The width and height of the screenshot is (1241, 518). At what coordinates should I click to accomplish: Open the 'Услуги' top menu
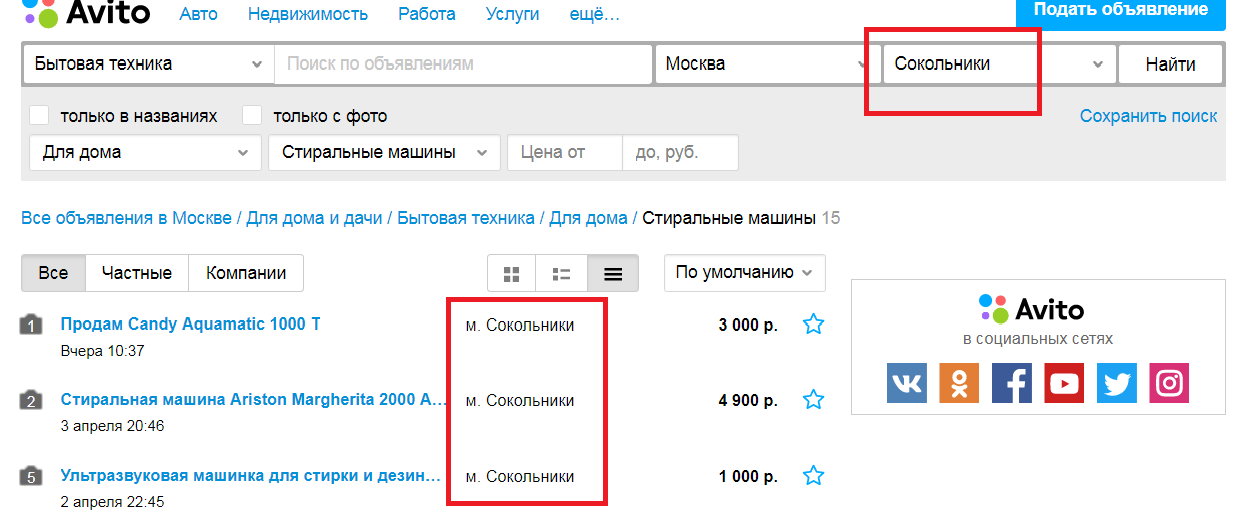pos(512,14)
